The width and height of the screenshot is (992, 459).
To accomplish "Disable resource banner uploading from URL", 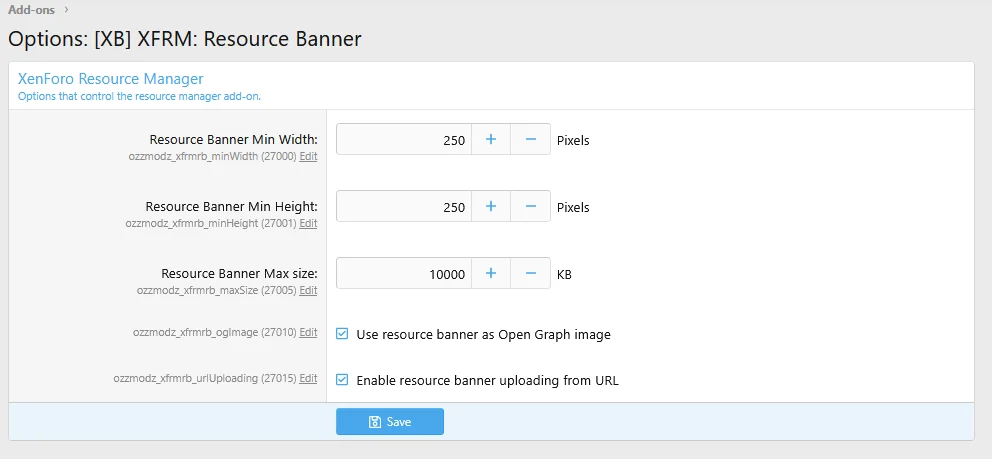I will click(342, 380).
